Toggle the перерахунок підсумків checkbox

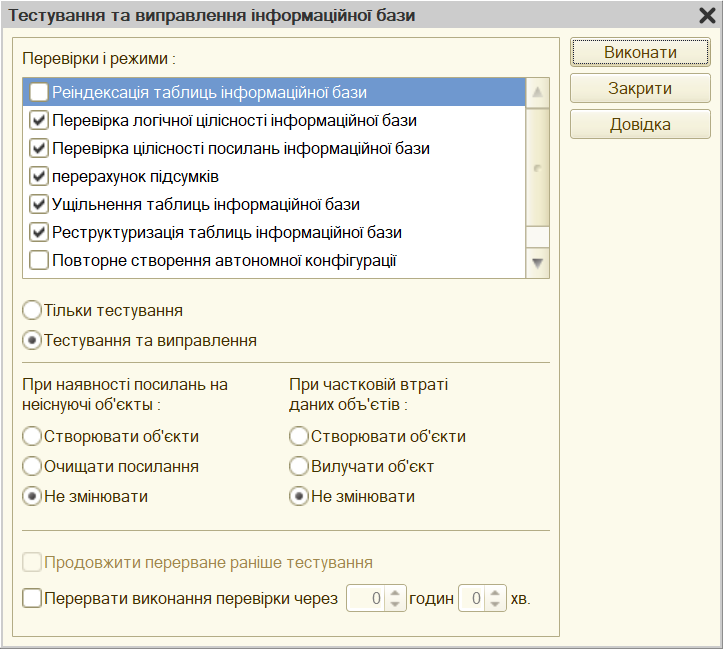pos(39,177)
